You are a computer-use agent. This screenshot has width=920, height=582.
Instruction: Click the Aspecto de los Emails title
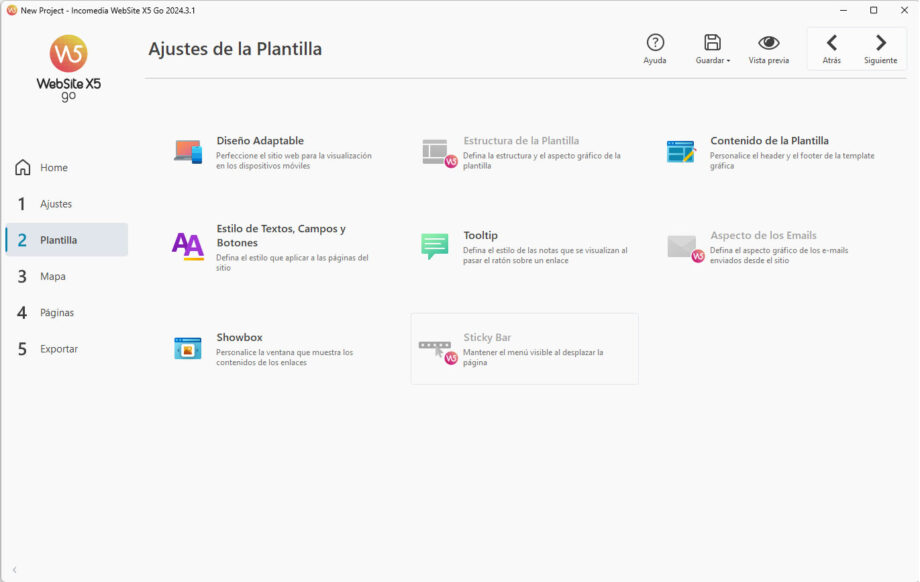click(763, 235)
